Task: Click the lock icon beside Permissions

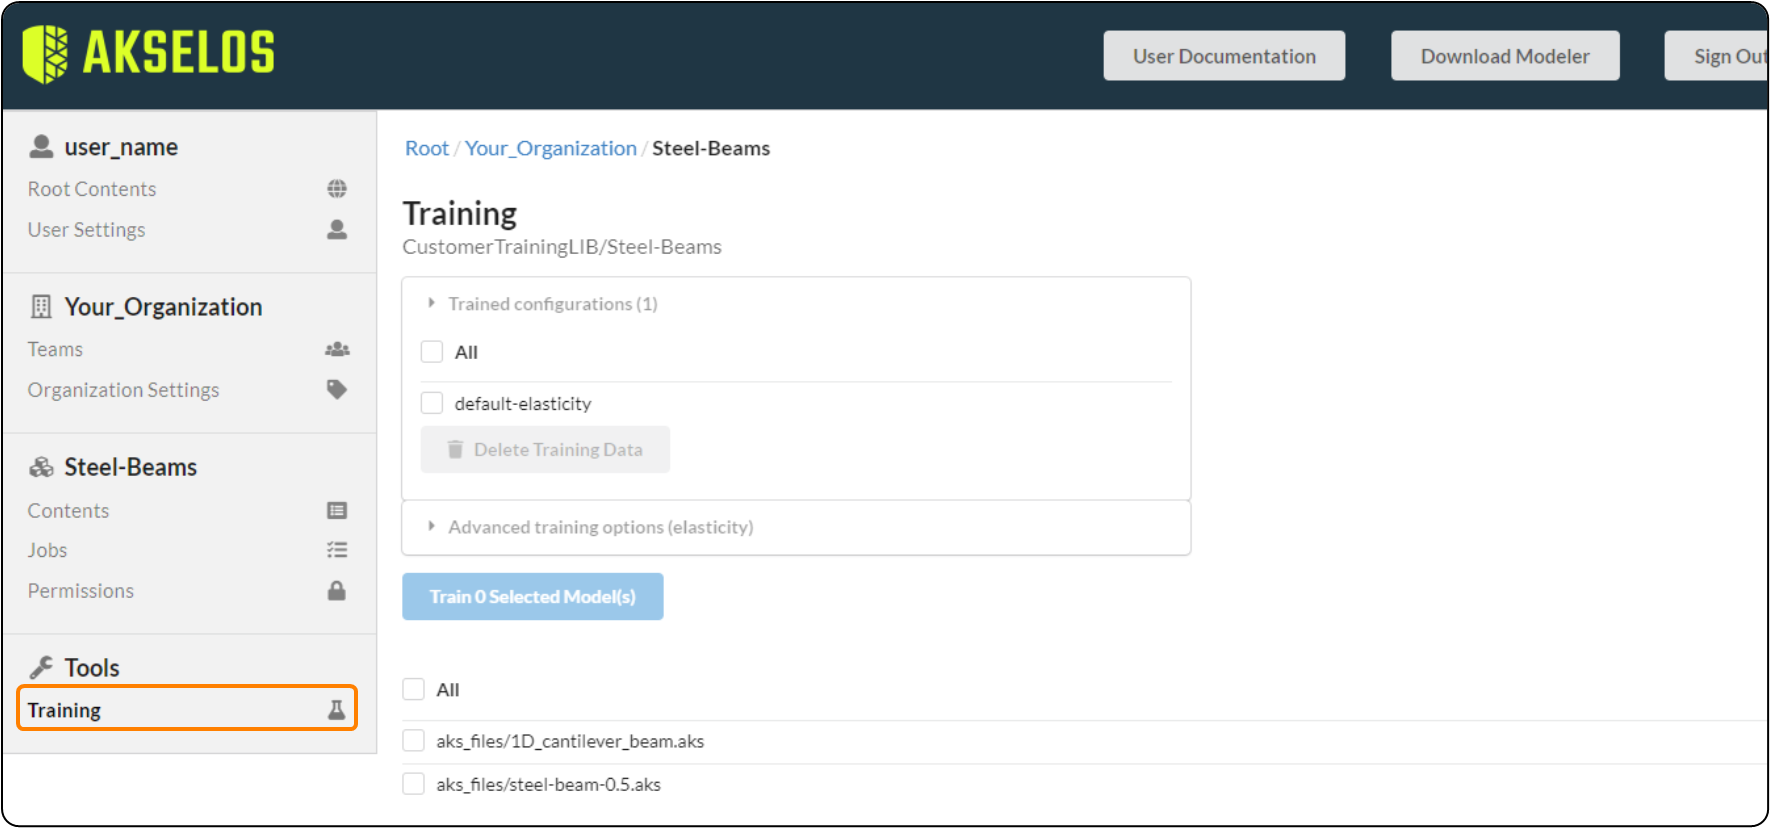Action: [x=337, y=591]
